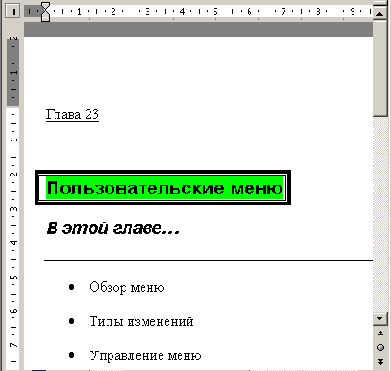Image resolution: width=391 pixels, height=371 pixels.
Task: Click the bullet item "Управление меню"
Action: [146, 356]
